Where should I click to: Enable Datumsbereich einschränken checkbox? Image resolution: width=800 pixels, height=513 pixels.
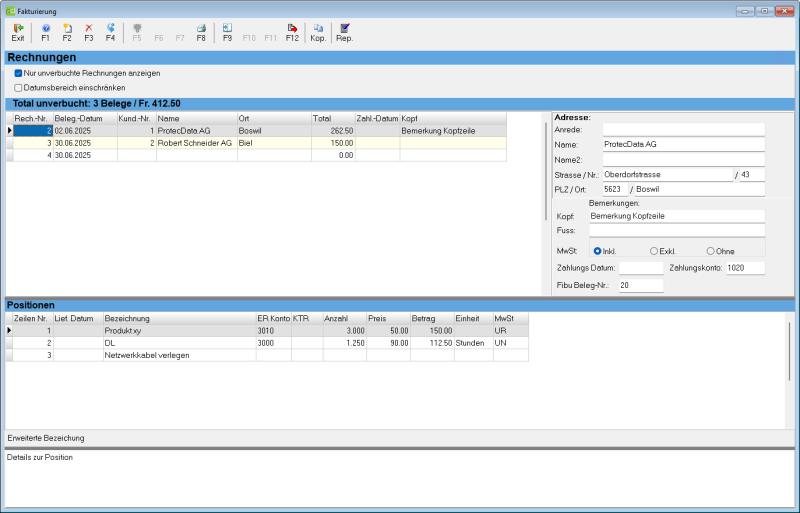(18, 88)
